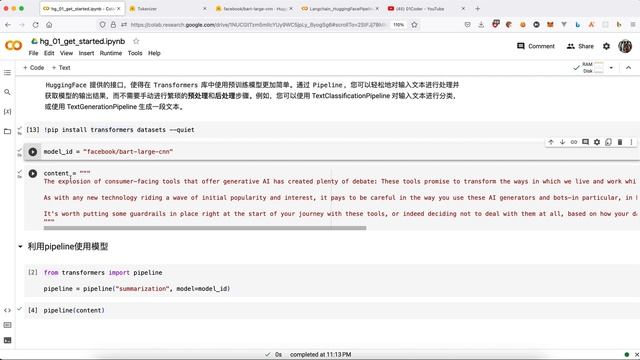Open code snippets sidebar icon
The image size is (640, 360).
7,310
